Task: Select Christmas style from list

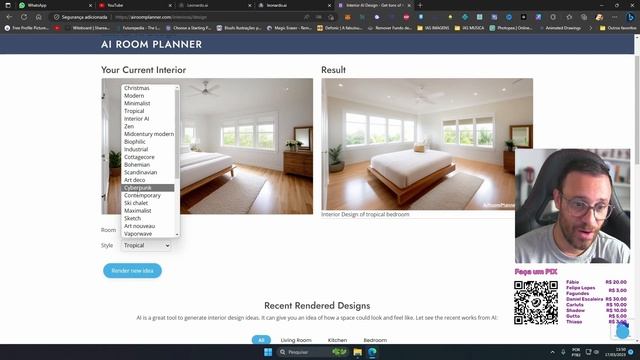Action: click(x=148, y=88)
